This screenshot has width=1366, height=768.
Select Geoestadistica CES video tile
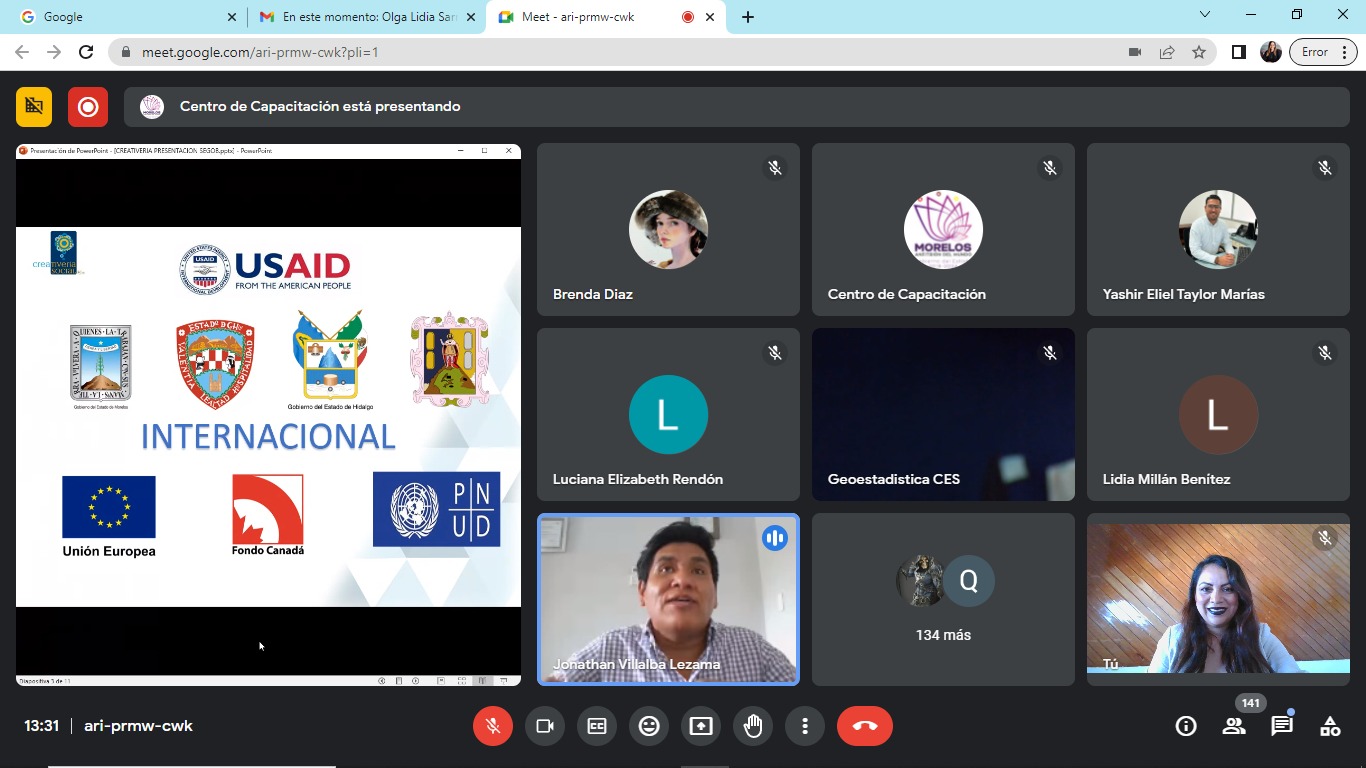click(x=943, y=414)
